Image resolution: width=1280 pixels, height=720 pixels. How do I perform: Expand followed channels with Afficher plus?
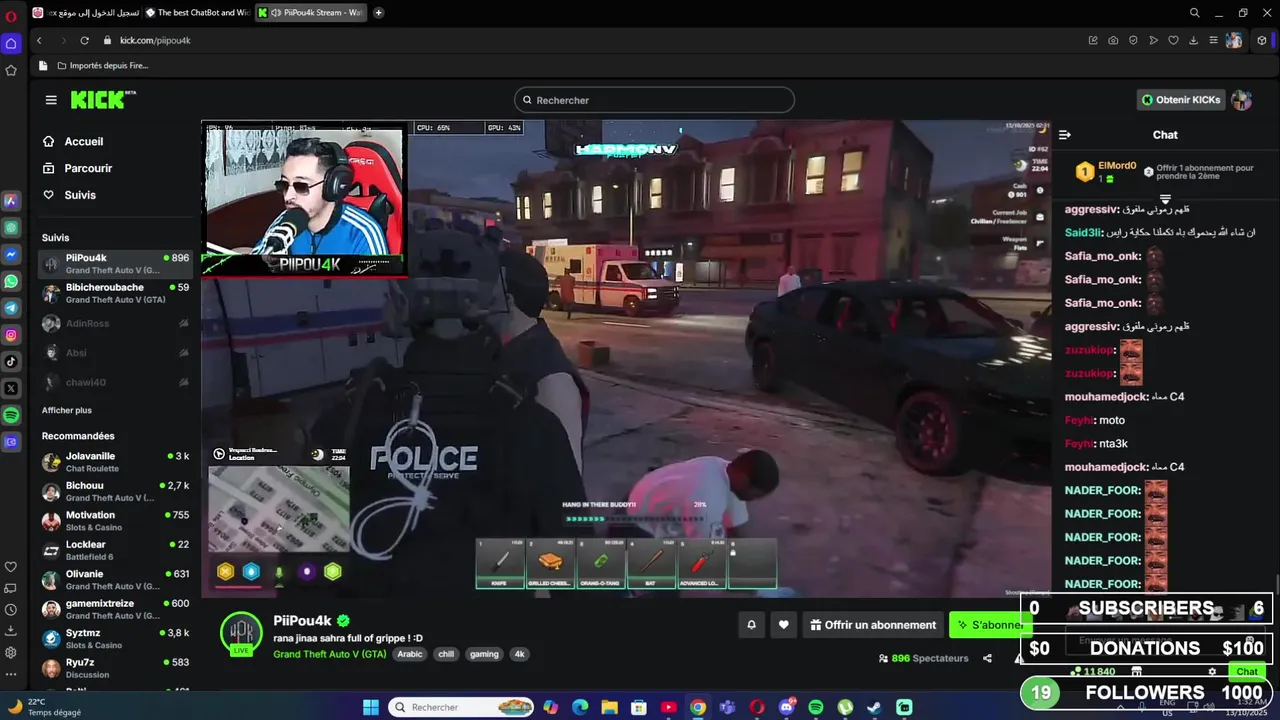(x=67, y=410)
